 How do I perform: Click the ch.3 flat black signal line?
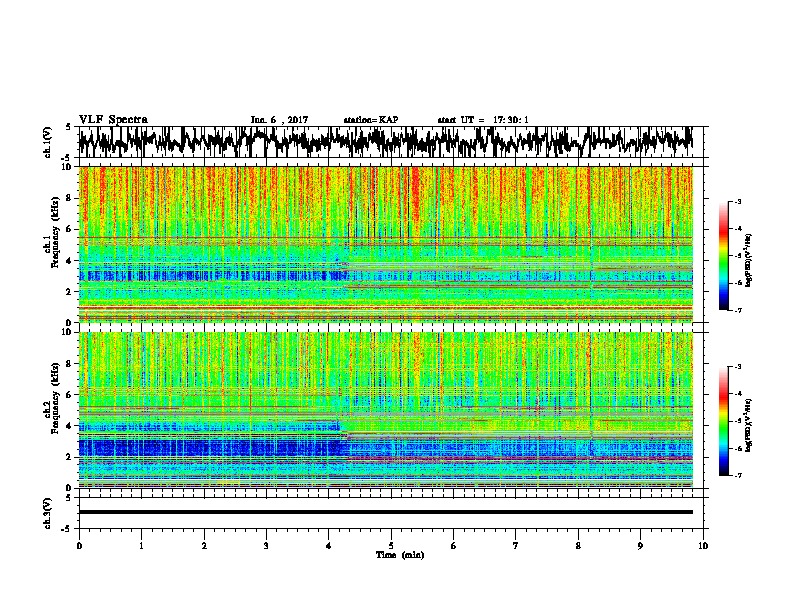click(385, 512)
